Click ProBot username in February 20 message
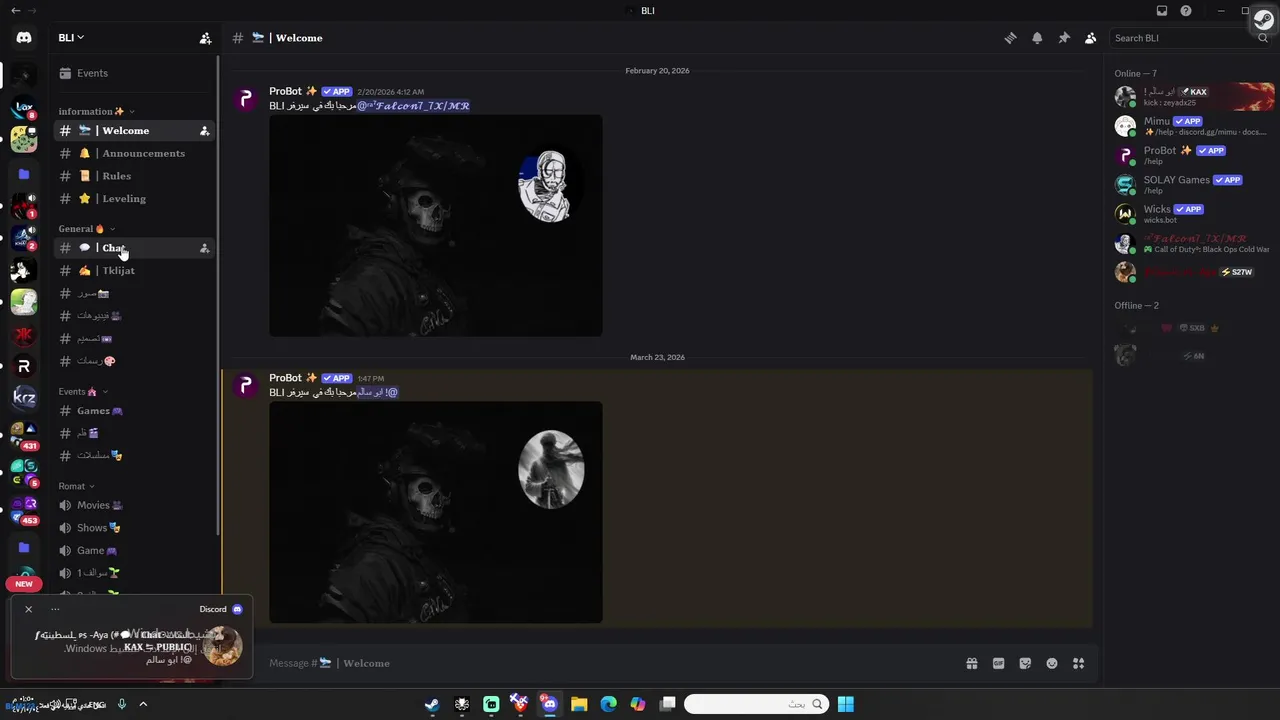1280x720 pixels. [x=285, y=91]
